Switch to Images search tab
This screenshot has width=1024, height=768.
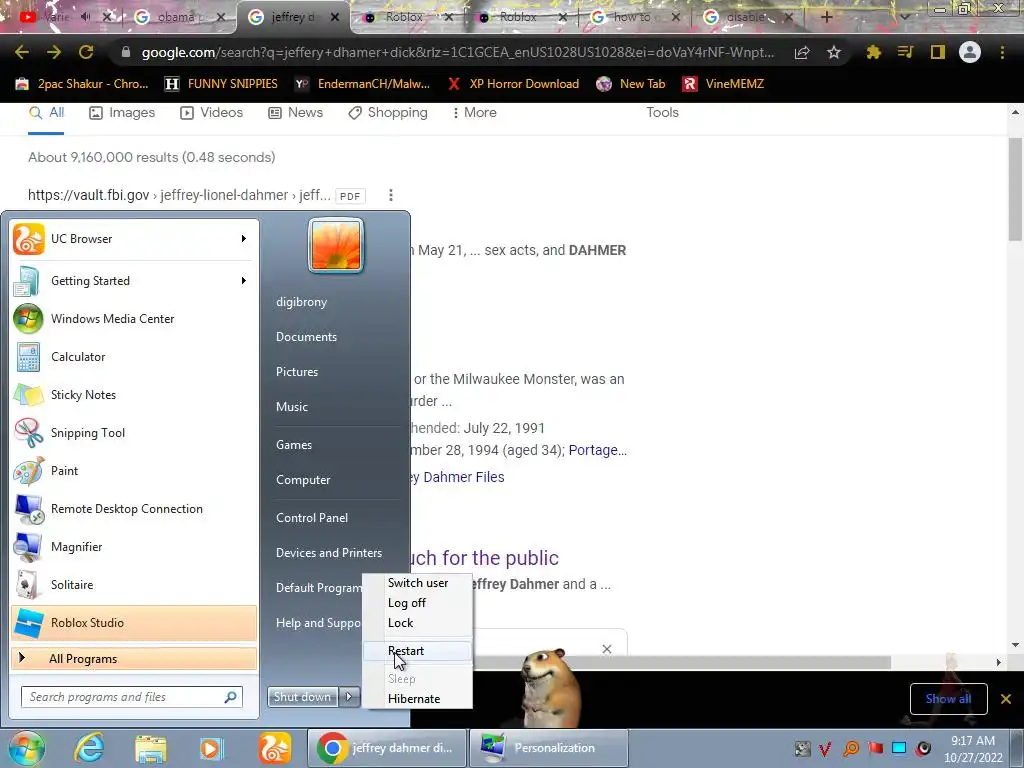click(122, 112)
